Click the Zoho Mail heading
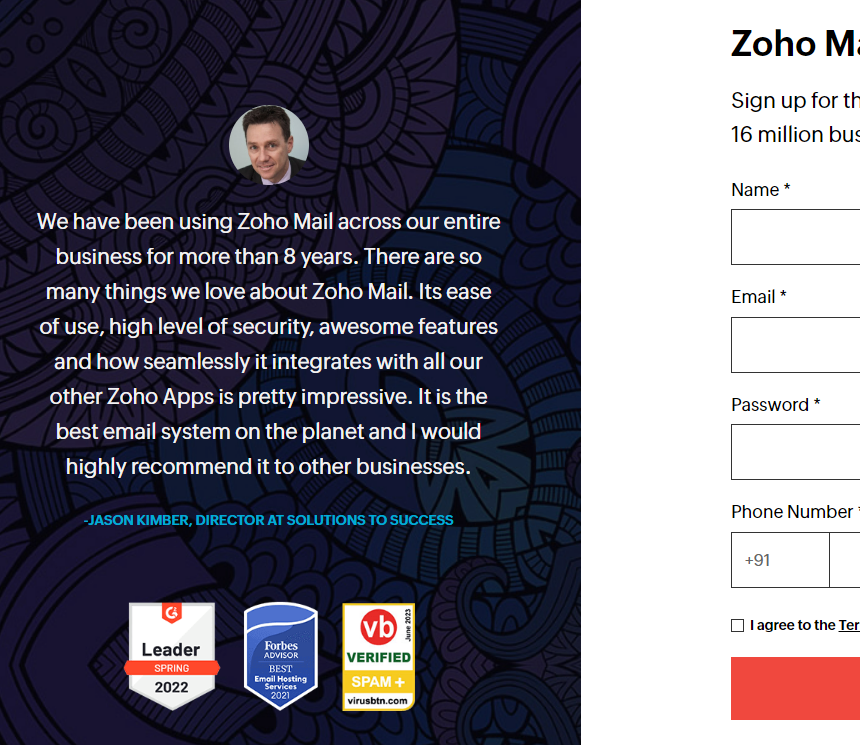 [x=795, y=43]
